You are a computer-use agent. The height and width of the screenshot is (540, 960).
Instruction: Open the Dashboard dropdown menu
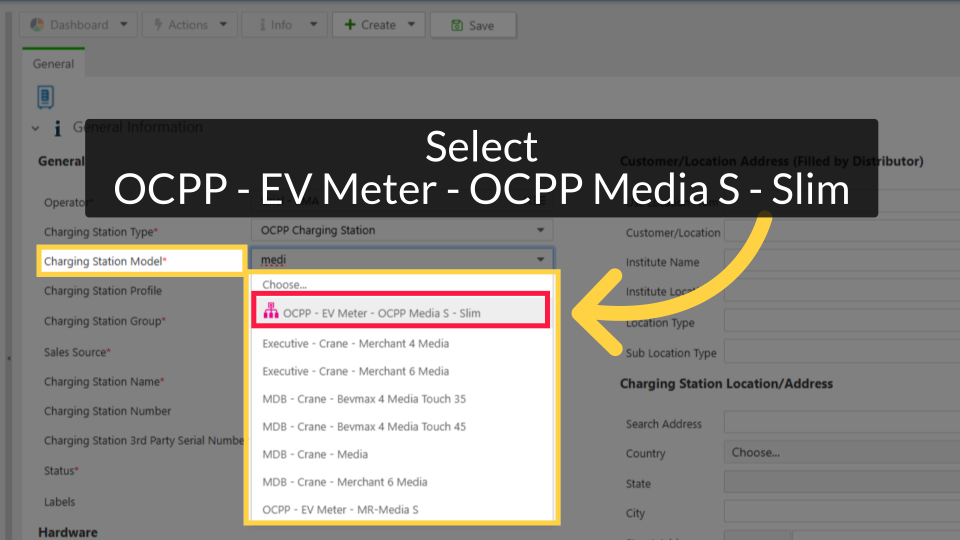click(x=78, y=25)
